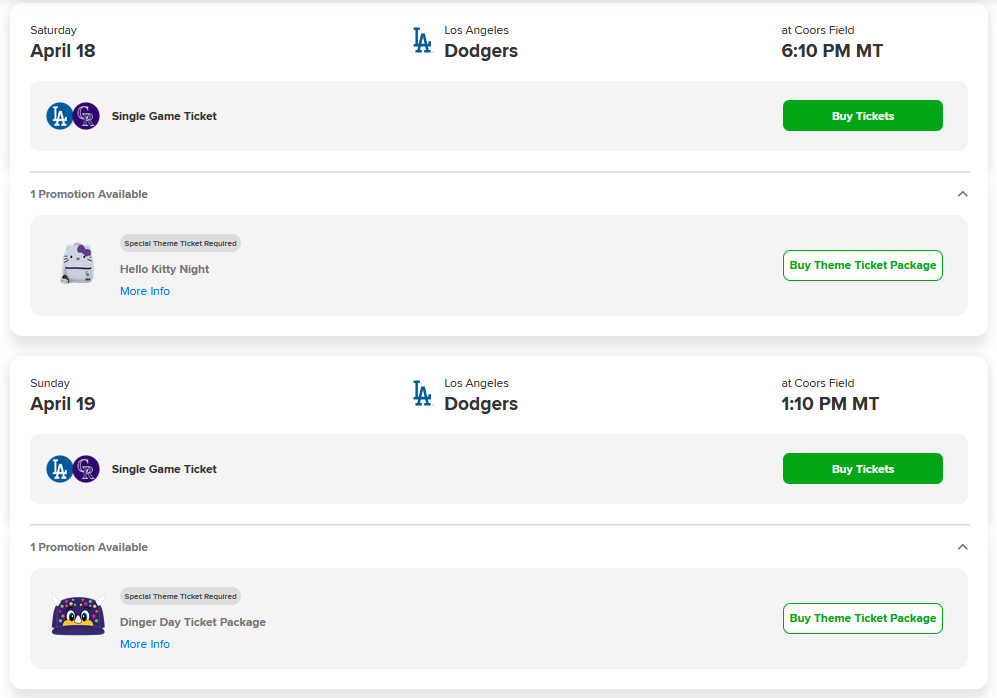
Task: Click the Dodgers logo in April 19 Single Game Ticket row
Action: [60, 469]
